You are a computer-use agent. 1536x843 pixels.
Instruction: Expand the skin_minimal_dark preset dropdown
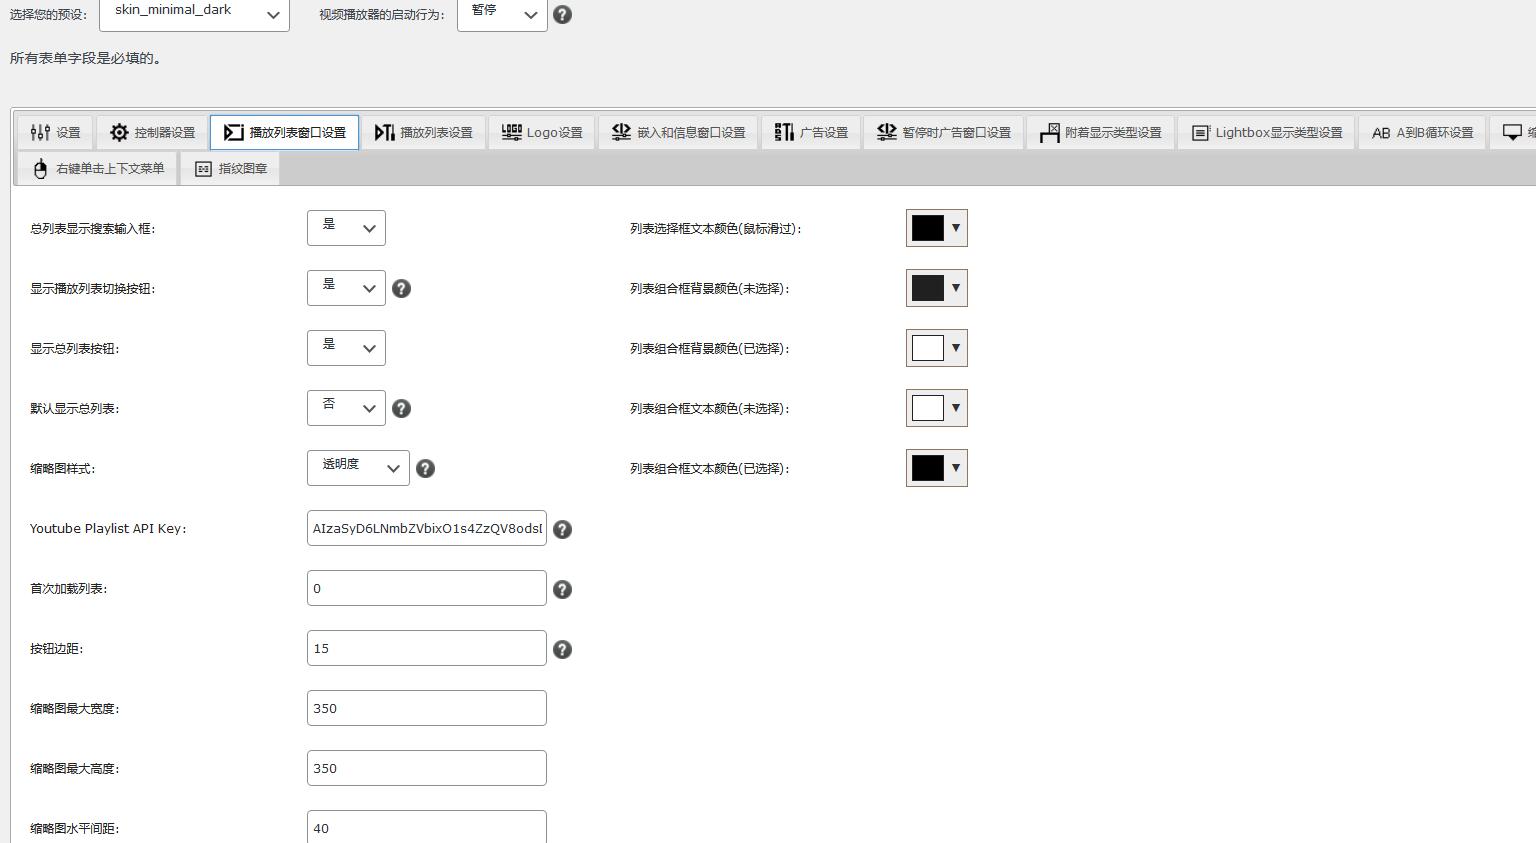[194, 14]
